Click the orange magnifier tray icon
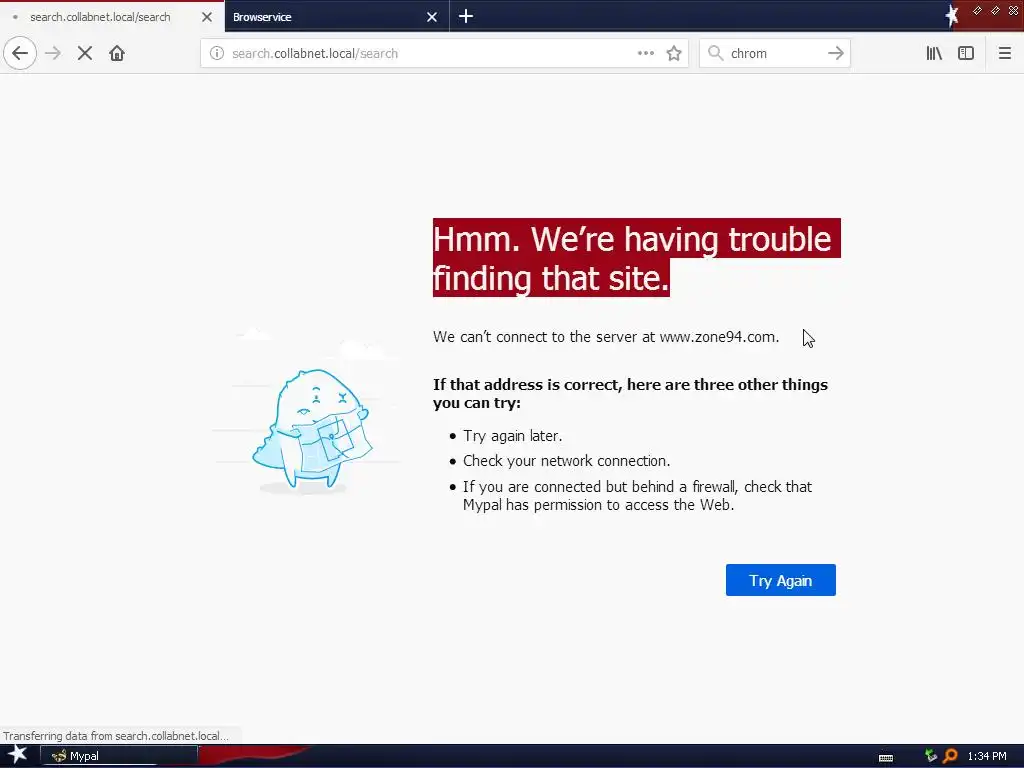This screenshot has height=768, width=1024. 950,756
